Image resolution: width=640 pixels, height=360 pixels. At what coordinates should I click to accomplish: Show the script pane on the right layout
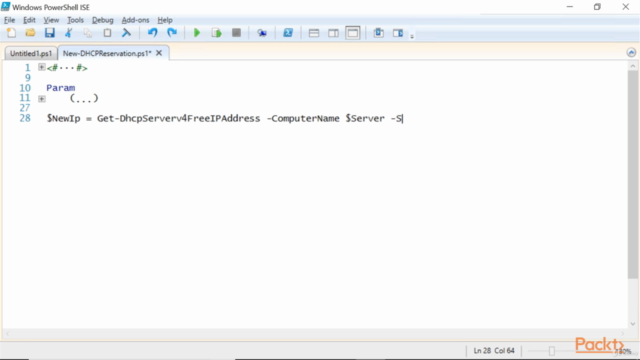(333, 33)
